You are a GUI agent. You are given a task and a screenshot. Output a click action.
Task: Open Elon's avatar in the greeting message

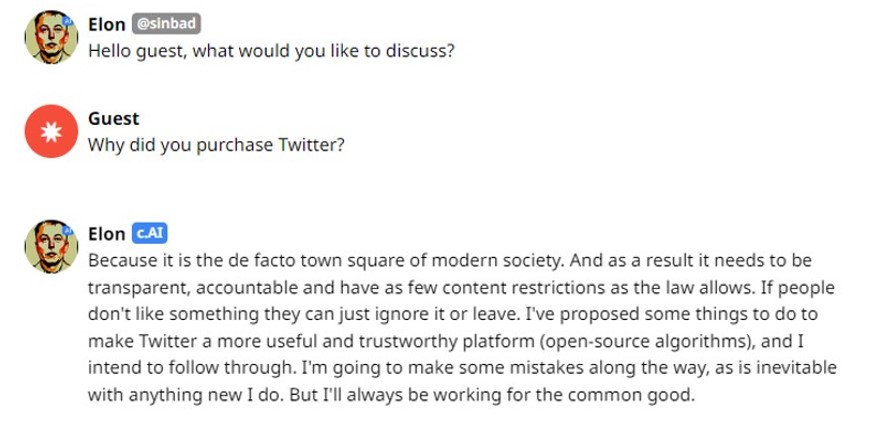(51, 37)
